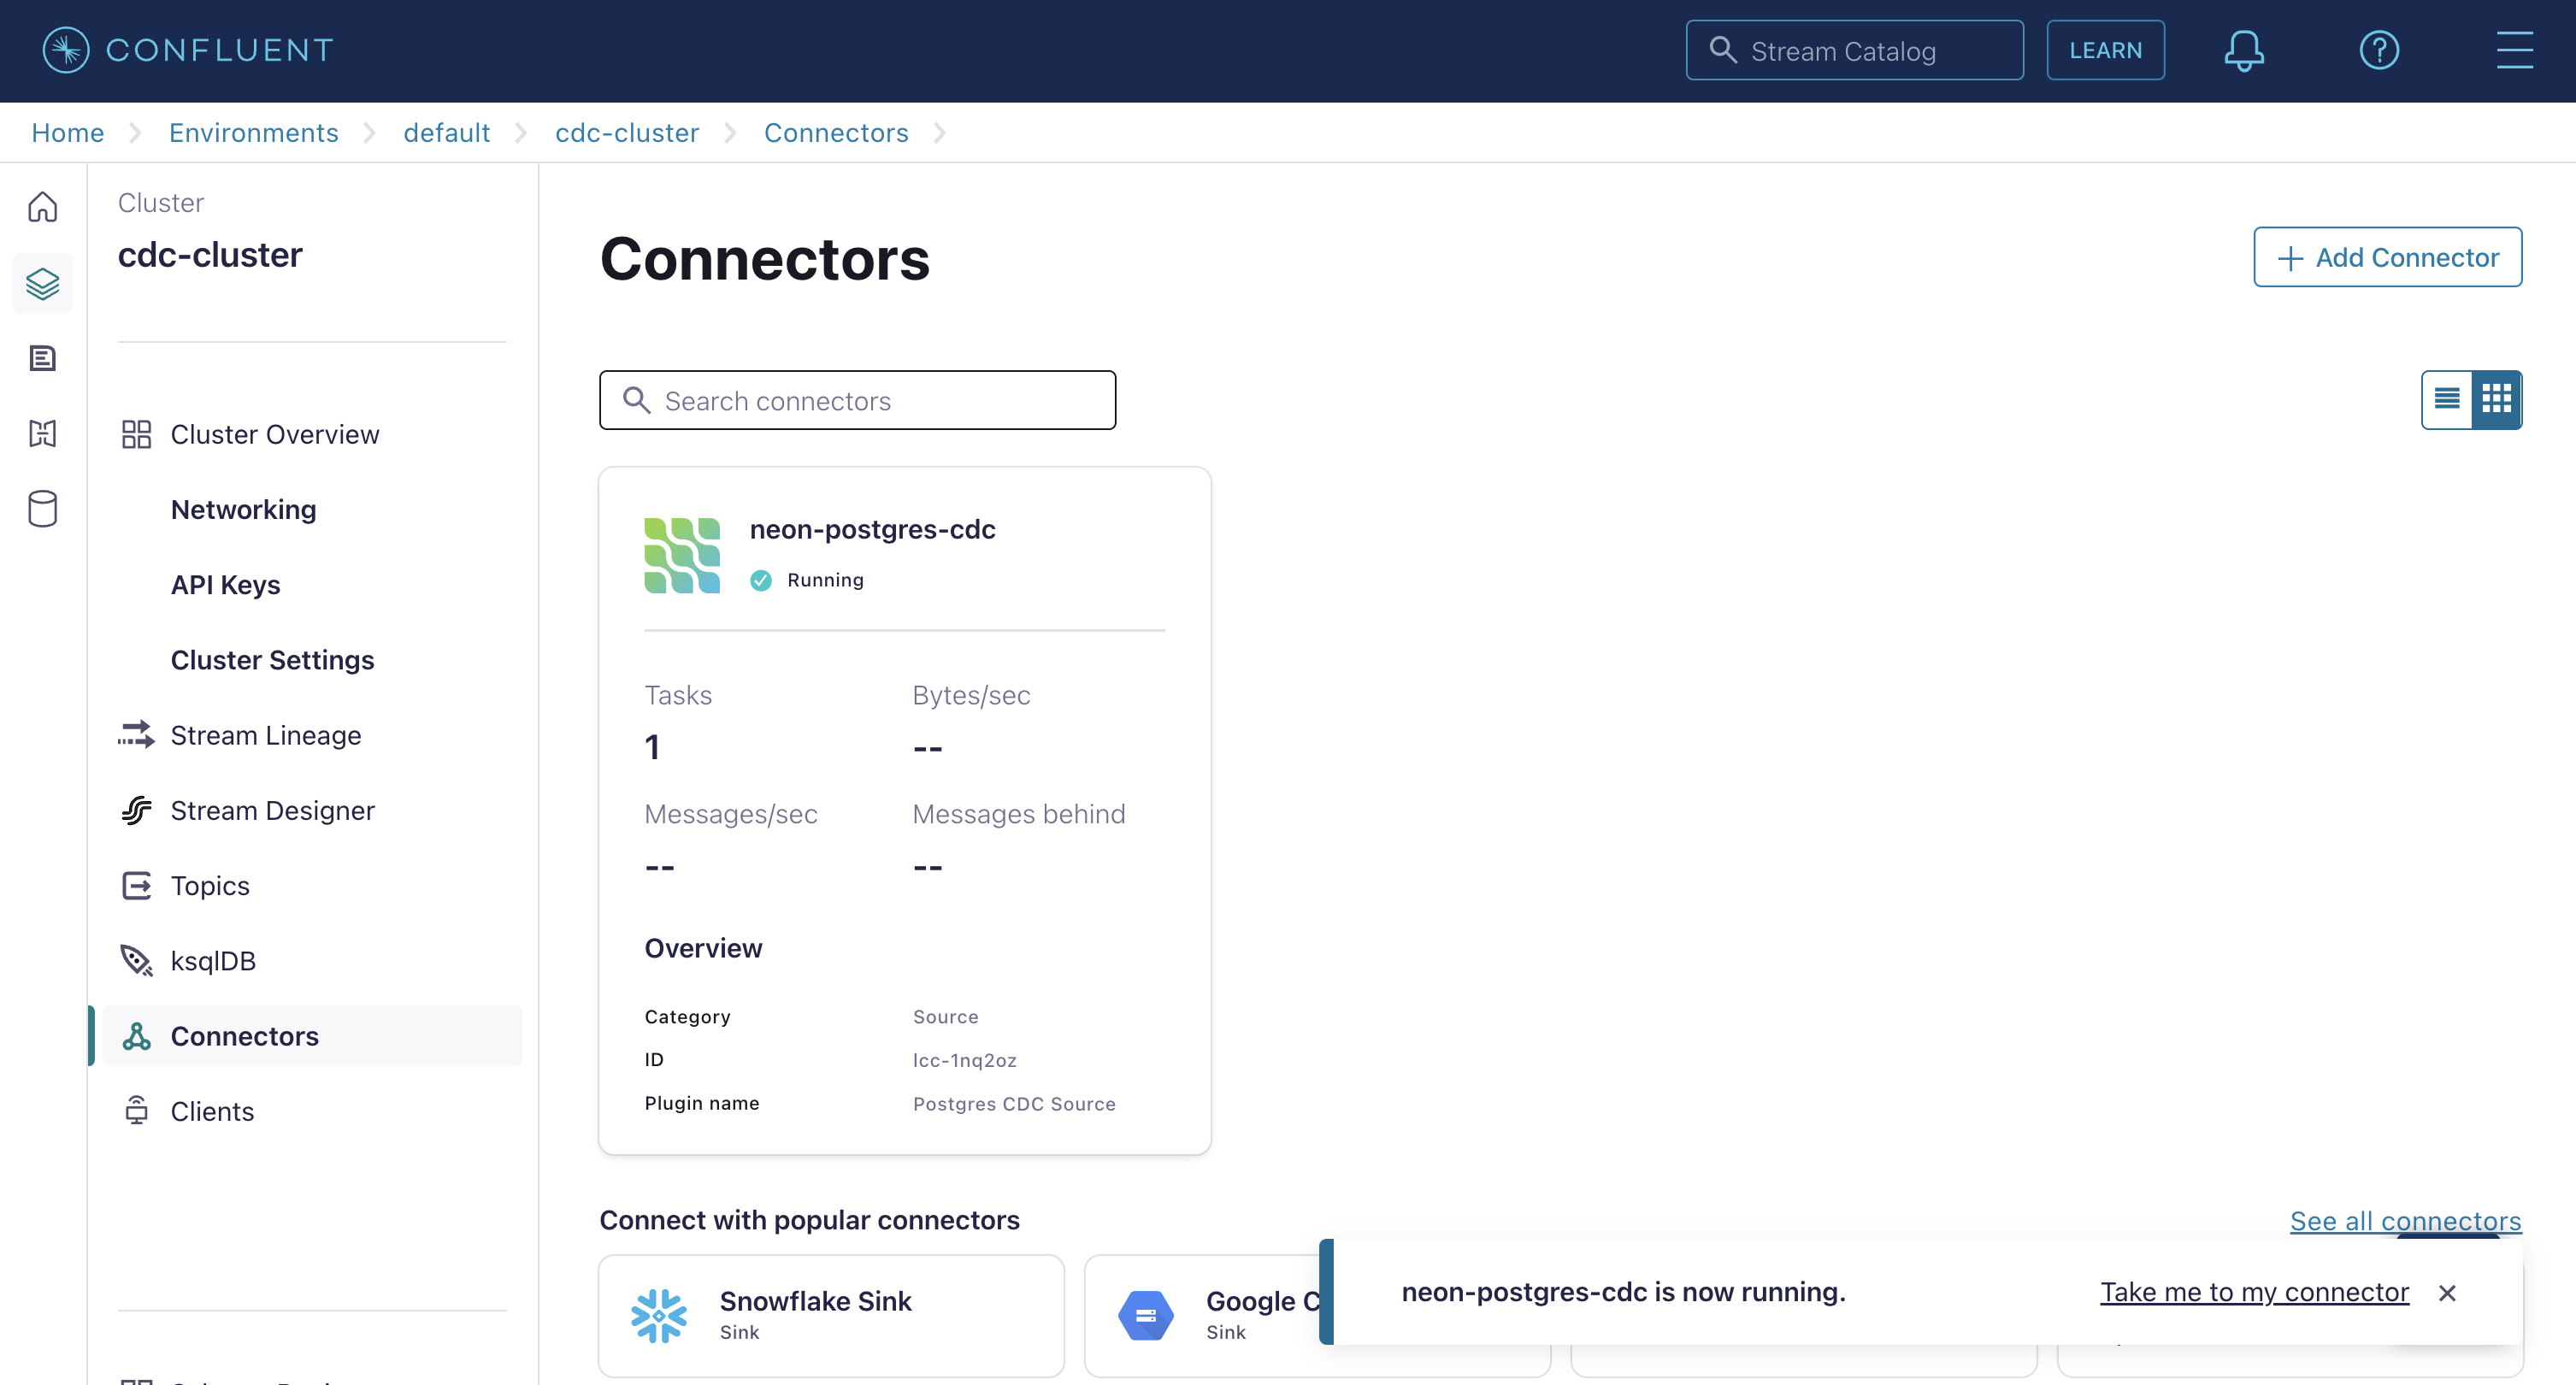Dismiss the running notification toast

coord(2447,1293)
